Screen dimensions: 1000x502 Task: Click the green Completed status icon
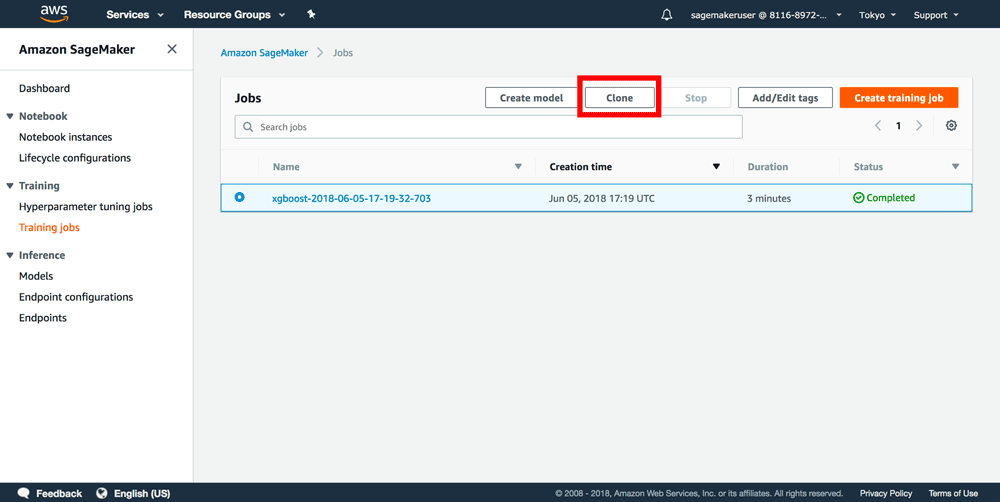858,198
